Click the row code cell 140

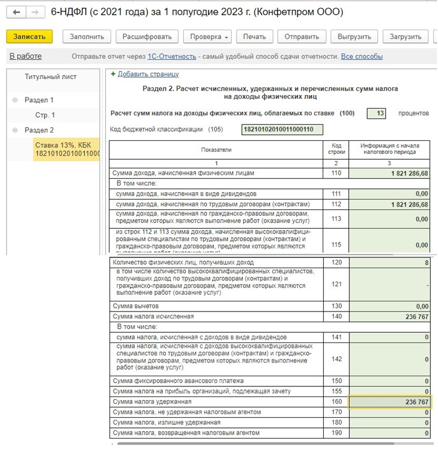pyautogui.click(x=337, y=316)
